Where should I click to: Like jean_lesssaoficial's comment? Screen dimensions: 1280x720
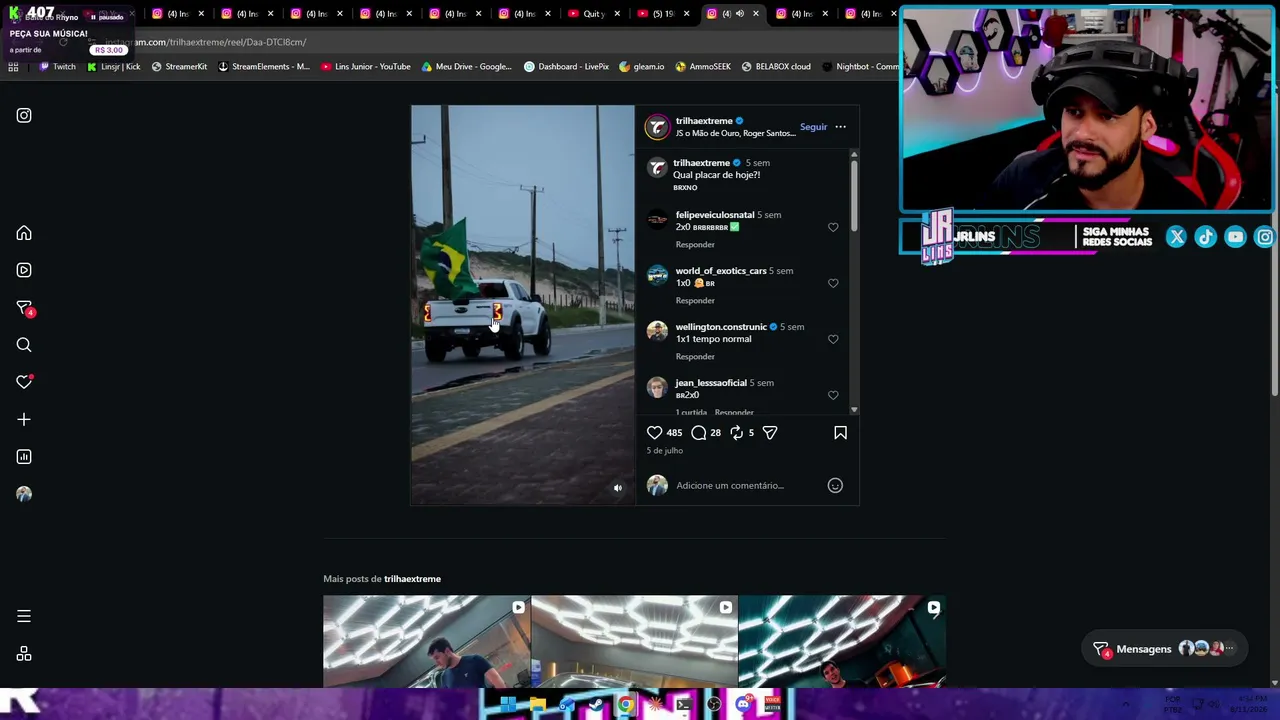(833, 395)
